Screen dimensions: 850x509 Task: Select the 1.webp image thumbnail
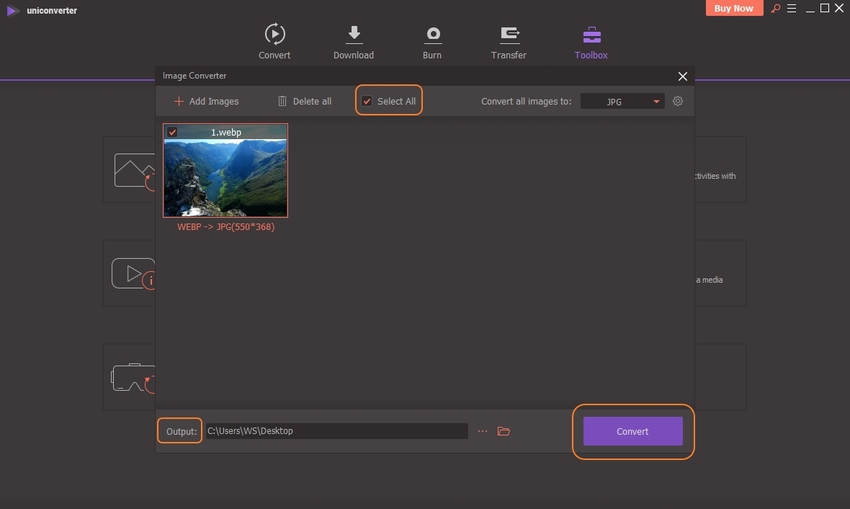tap(225, 176)
